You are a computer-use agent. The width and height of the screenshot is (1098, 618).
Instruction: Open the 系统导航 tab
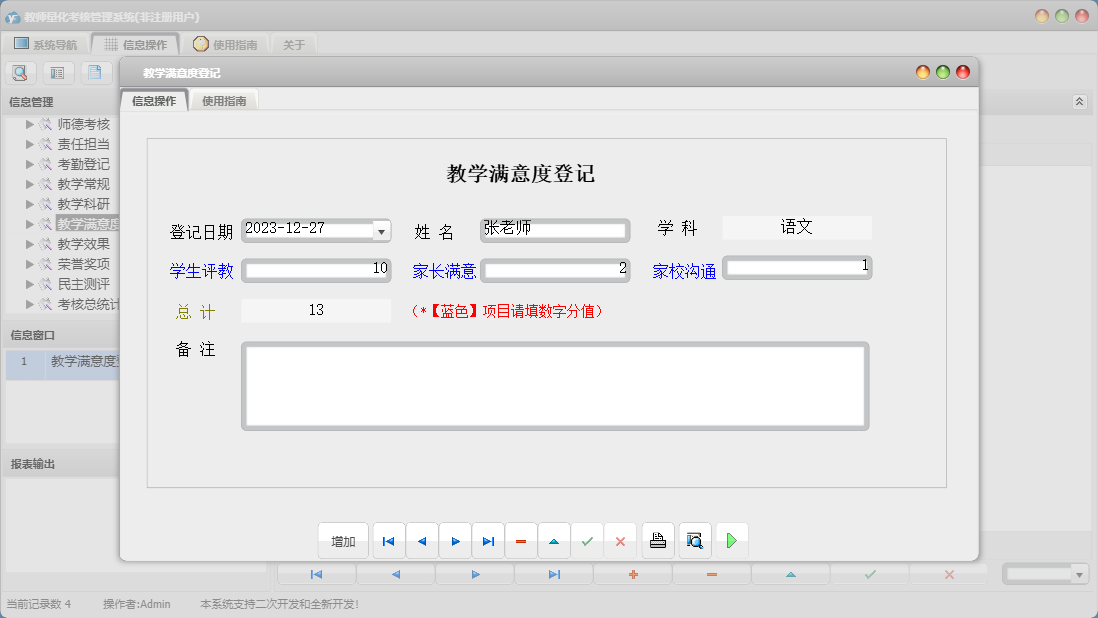coord(48,42)
